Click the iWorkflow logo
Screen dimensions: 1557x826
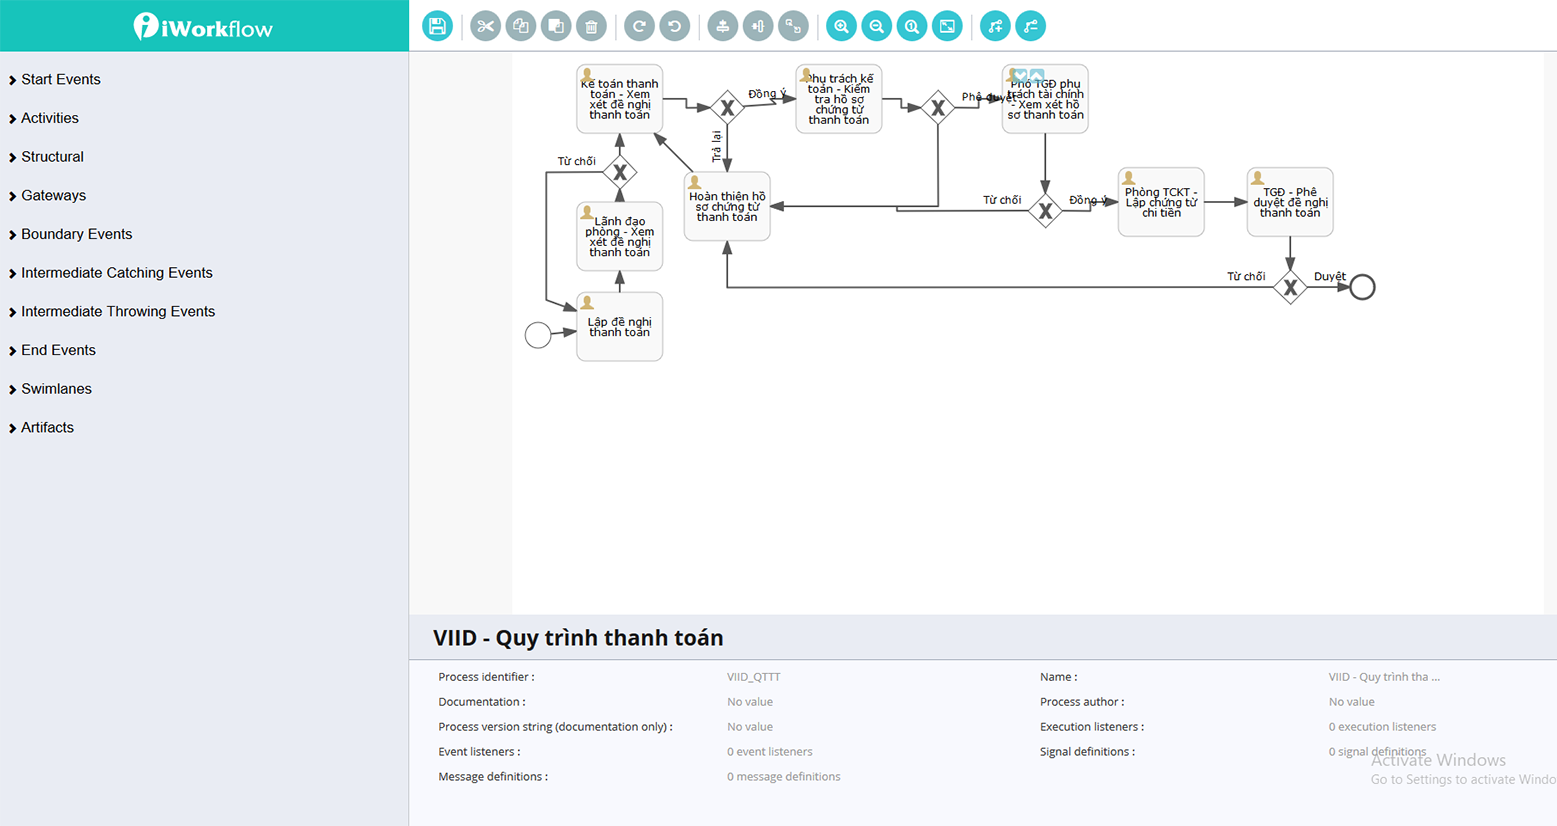[203, 27]
